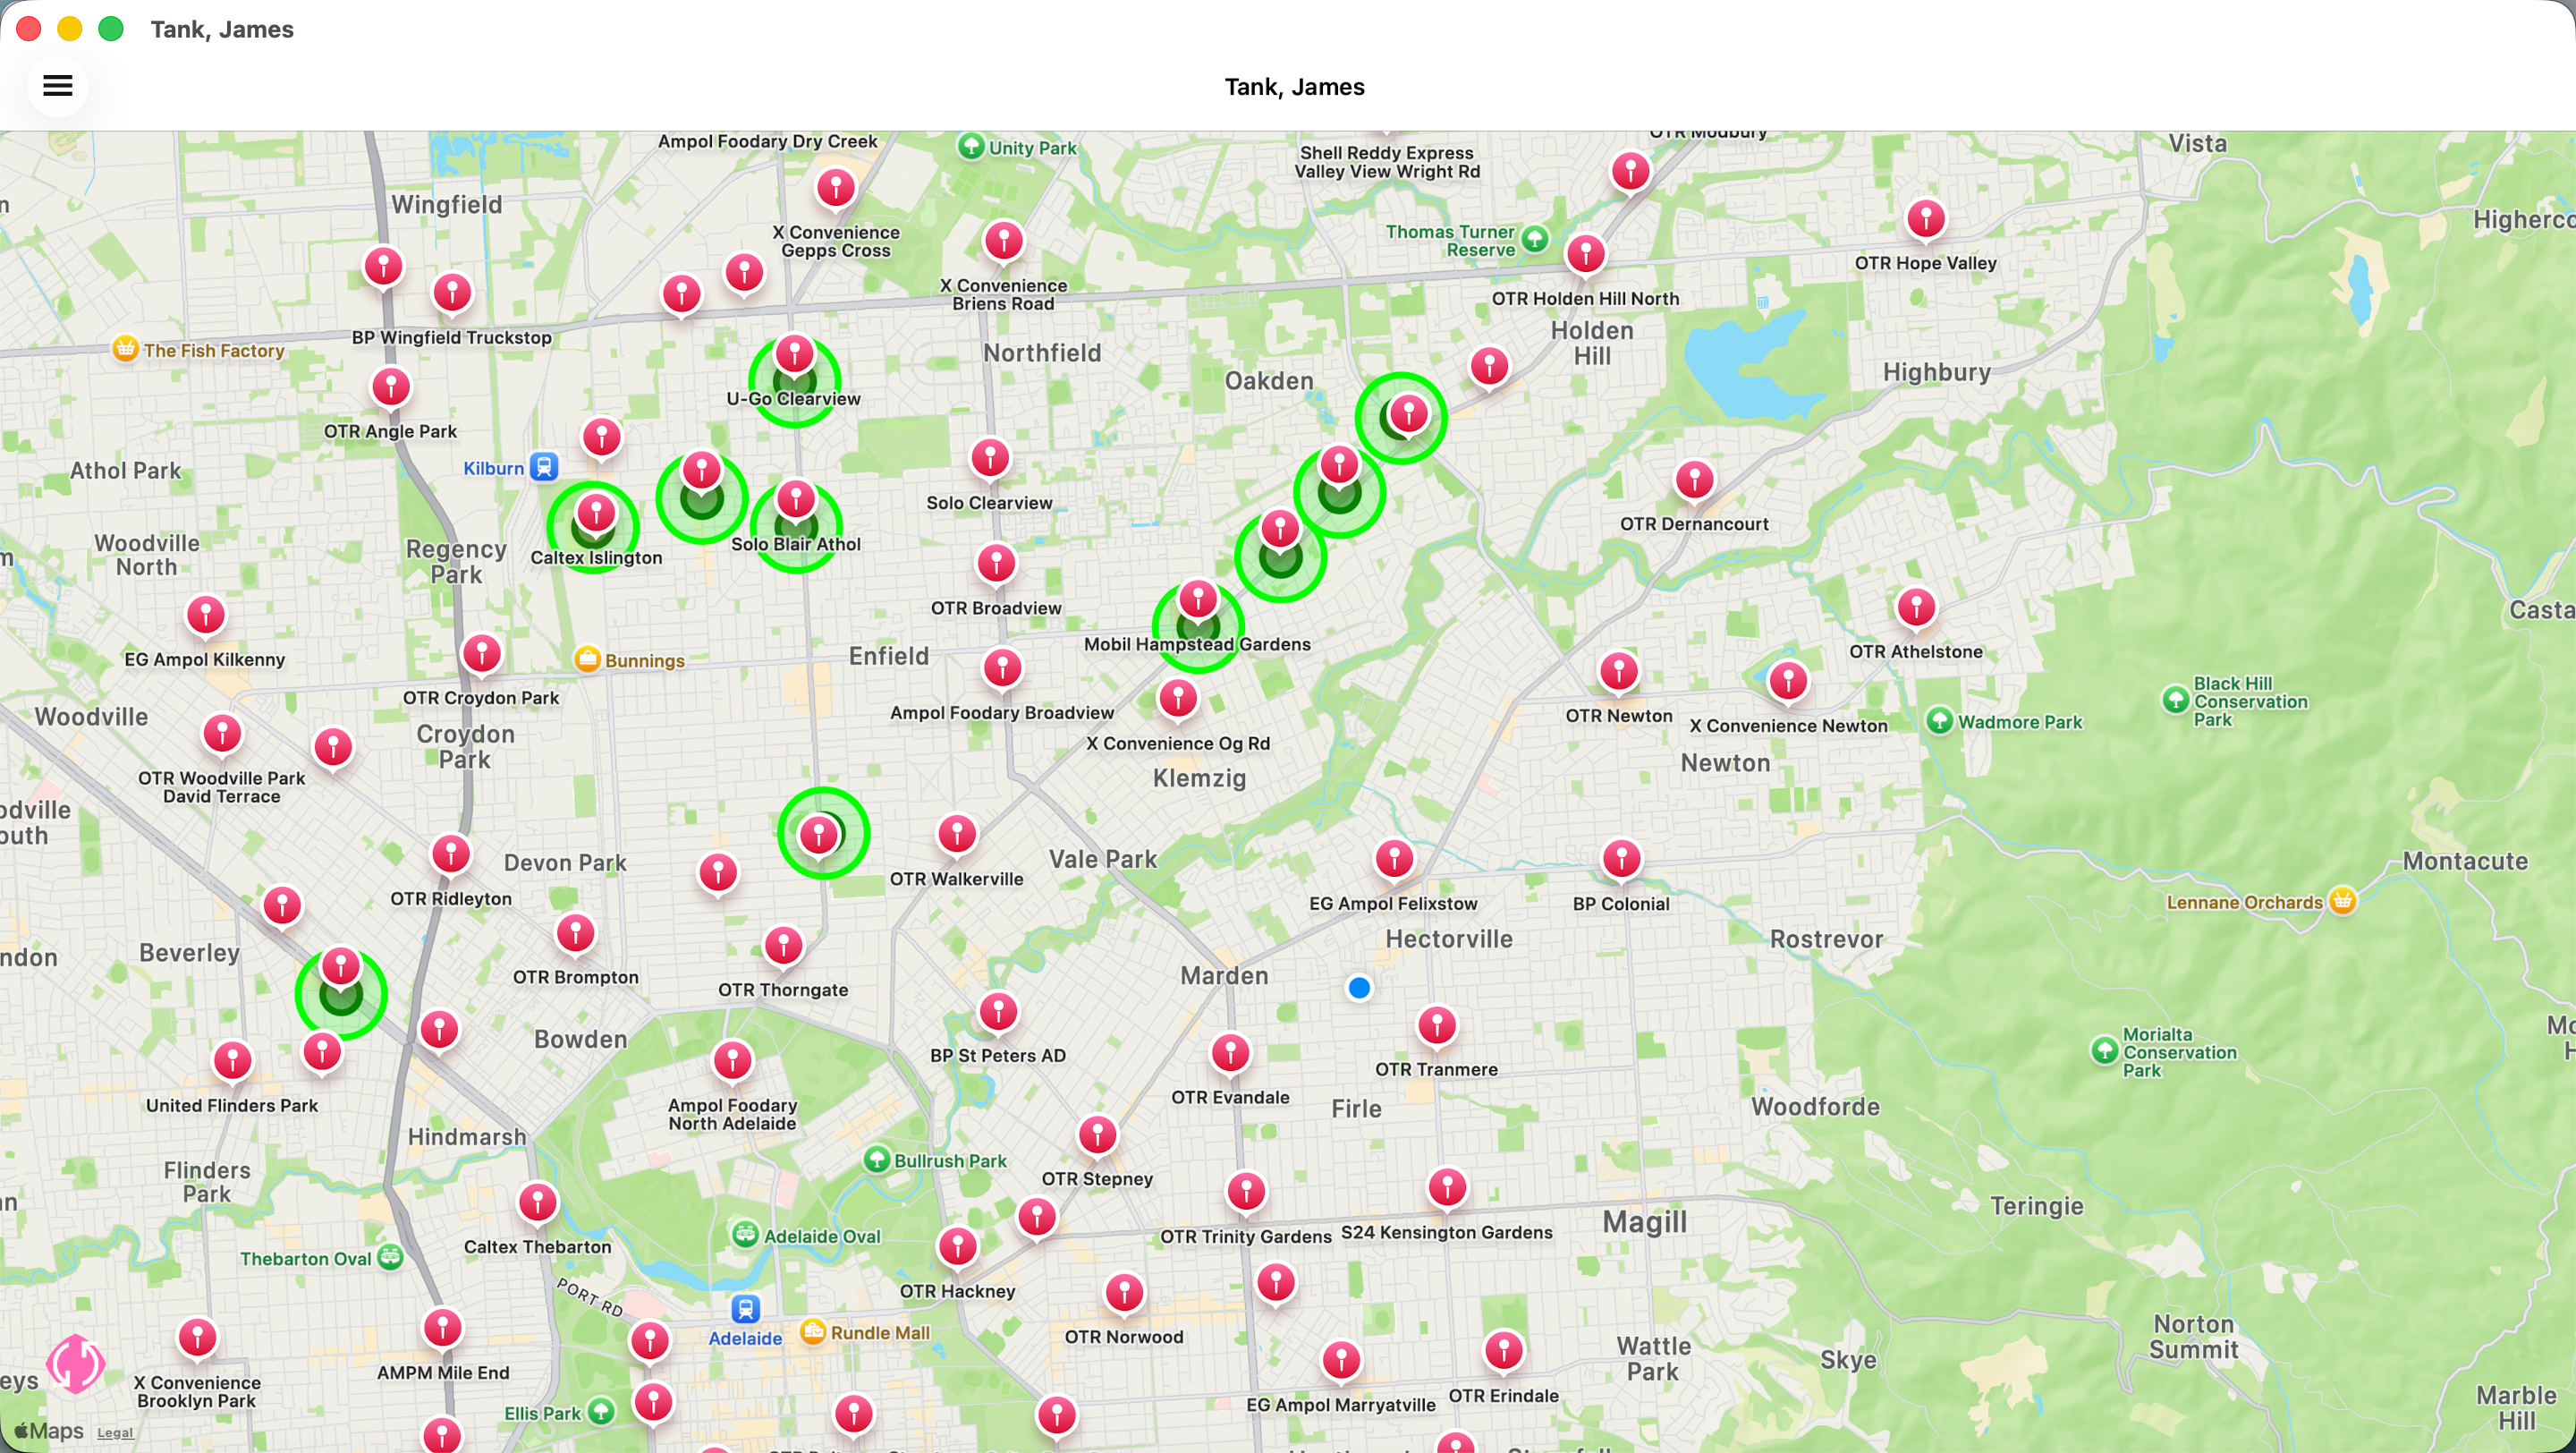Click the OTR Newton pin
The width and height of the screenshot is (2576, 1453).
1619,671
